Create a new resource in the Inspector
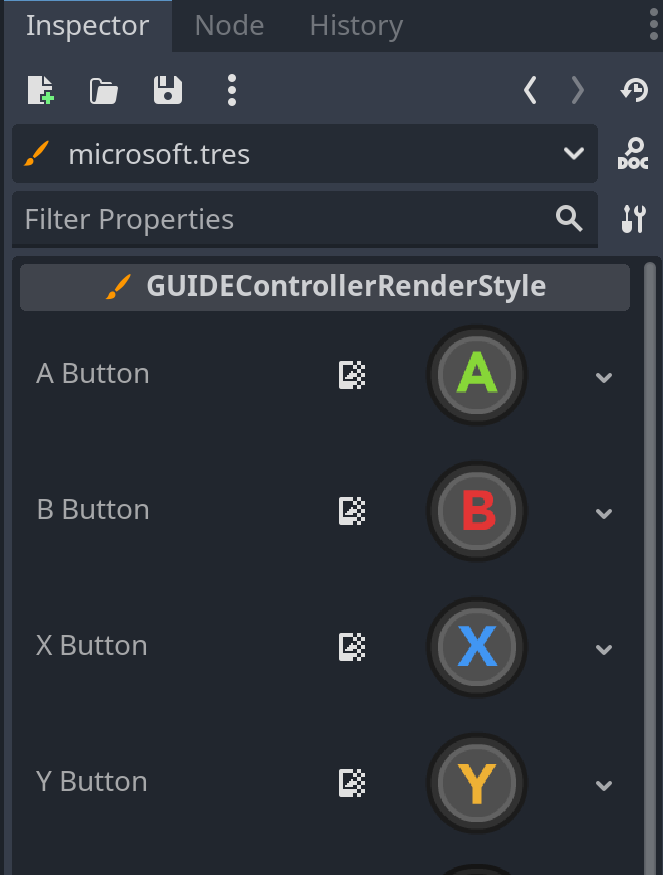Image resolution: width=663 pixels, height=875 pixels. [x=41, y=90]
